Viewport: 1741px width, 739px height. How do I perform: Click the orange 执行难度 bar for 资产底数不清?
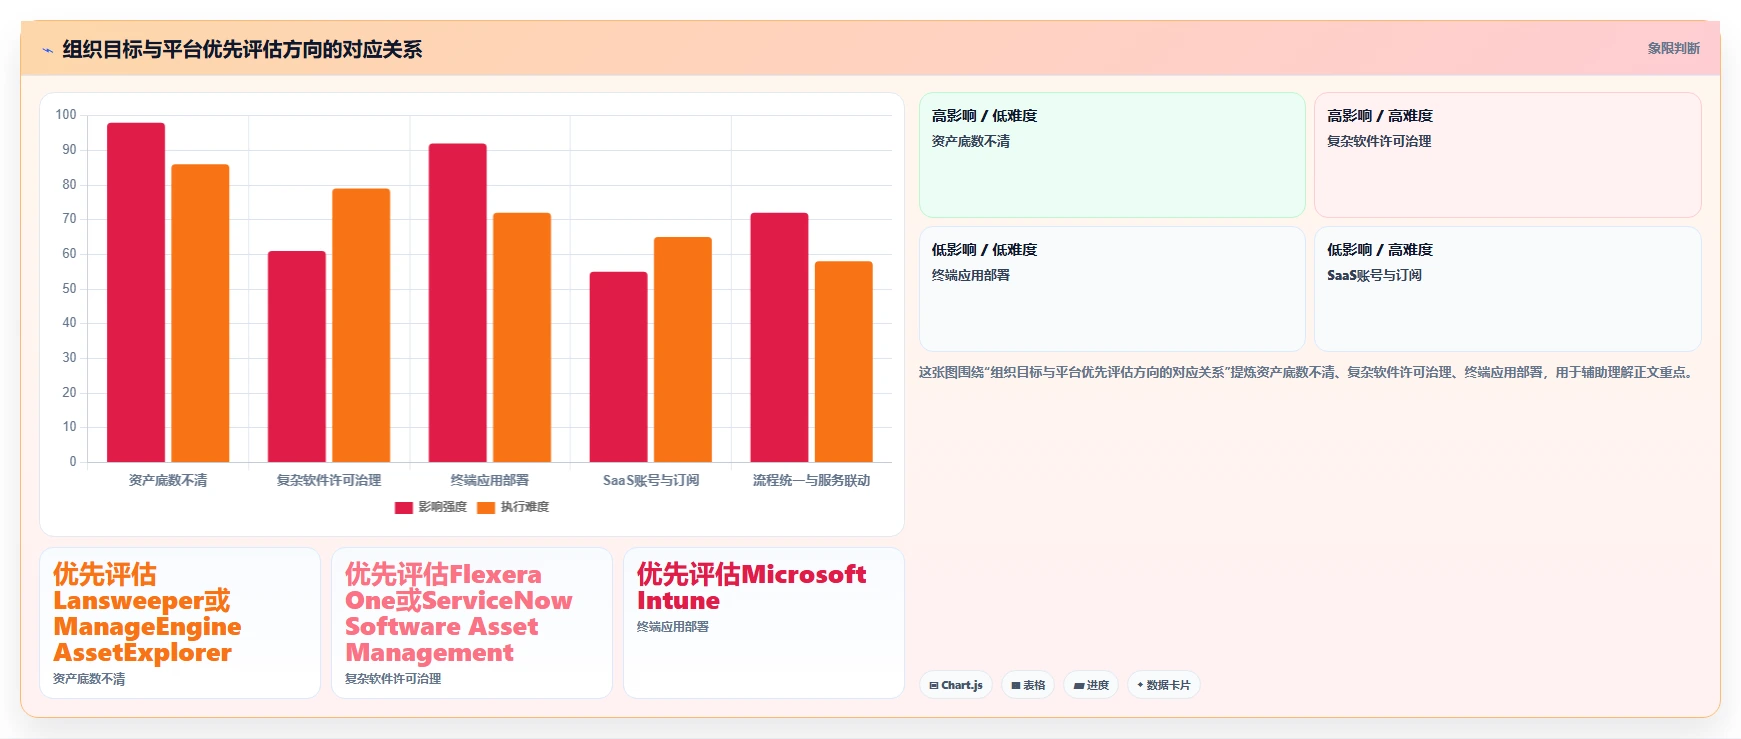(x=200, y=313)
